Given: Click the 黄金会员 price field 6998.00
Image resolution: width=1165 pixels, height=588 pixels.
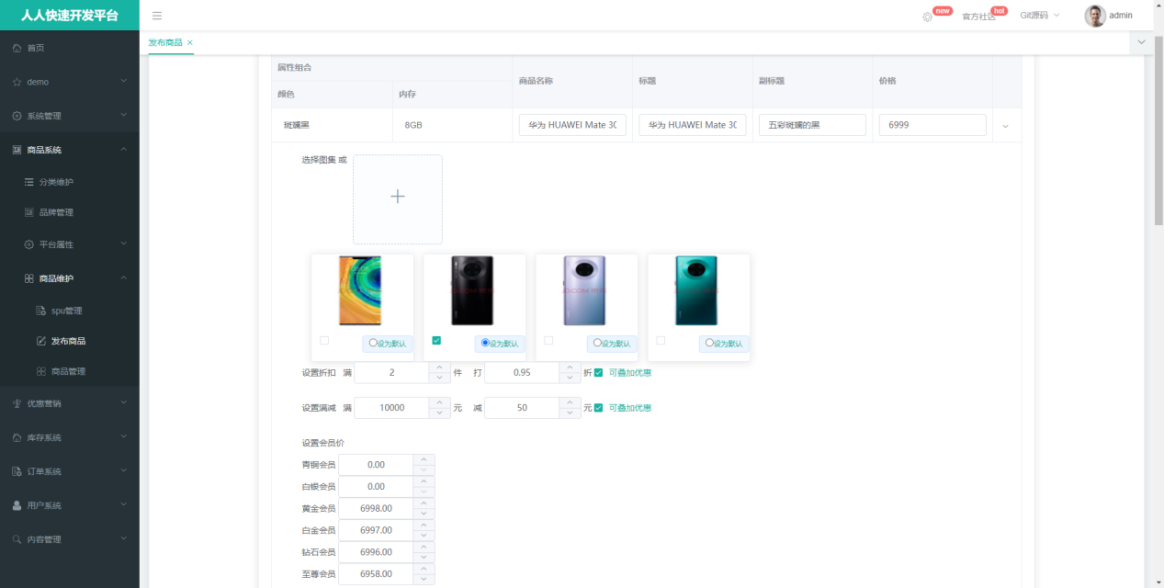Looking at the screenshot, I should click(376, 508).
